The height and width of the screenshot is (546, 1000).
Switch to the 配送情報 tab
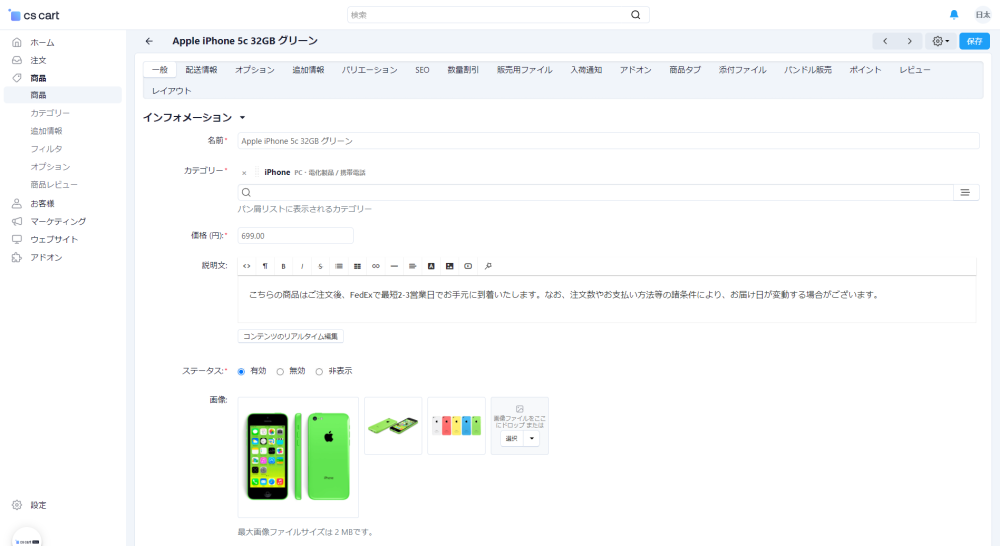202,70
